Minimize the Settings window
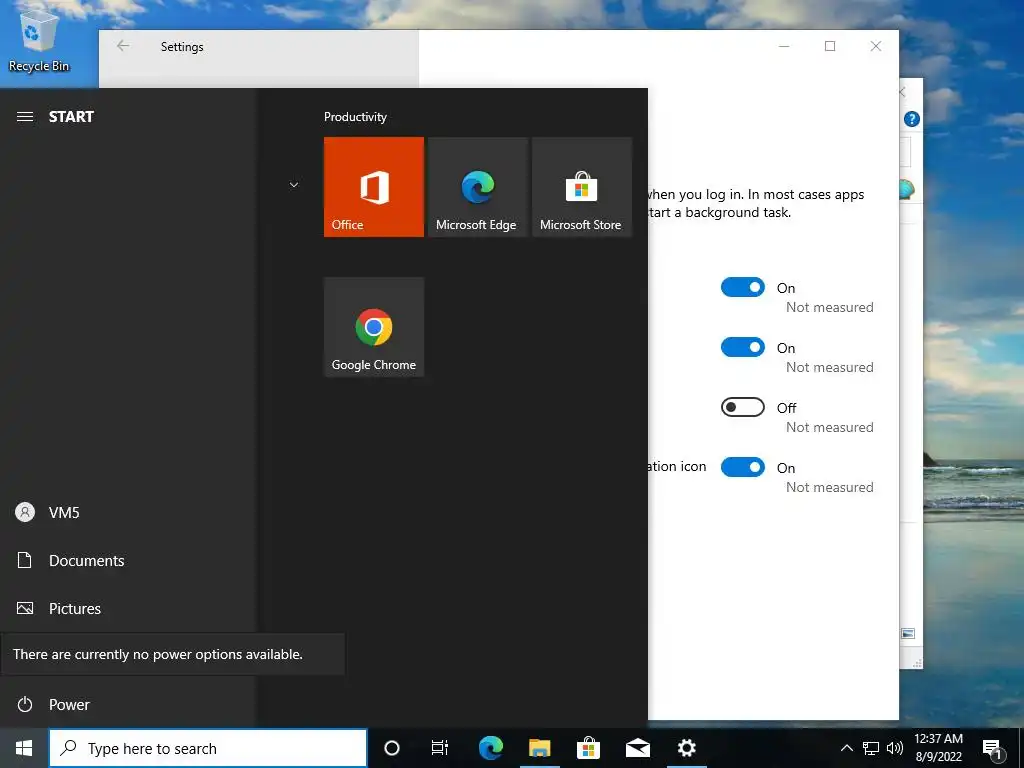This screenshot has height=768, width=1024. [x=784, y=46]
